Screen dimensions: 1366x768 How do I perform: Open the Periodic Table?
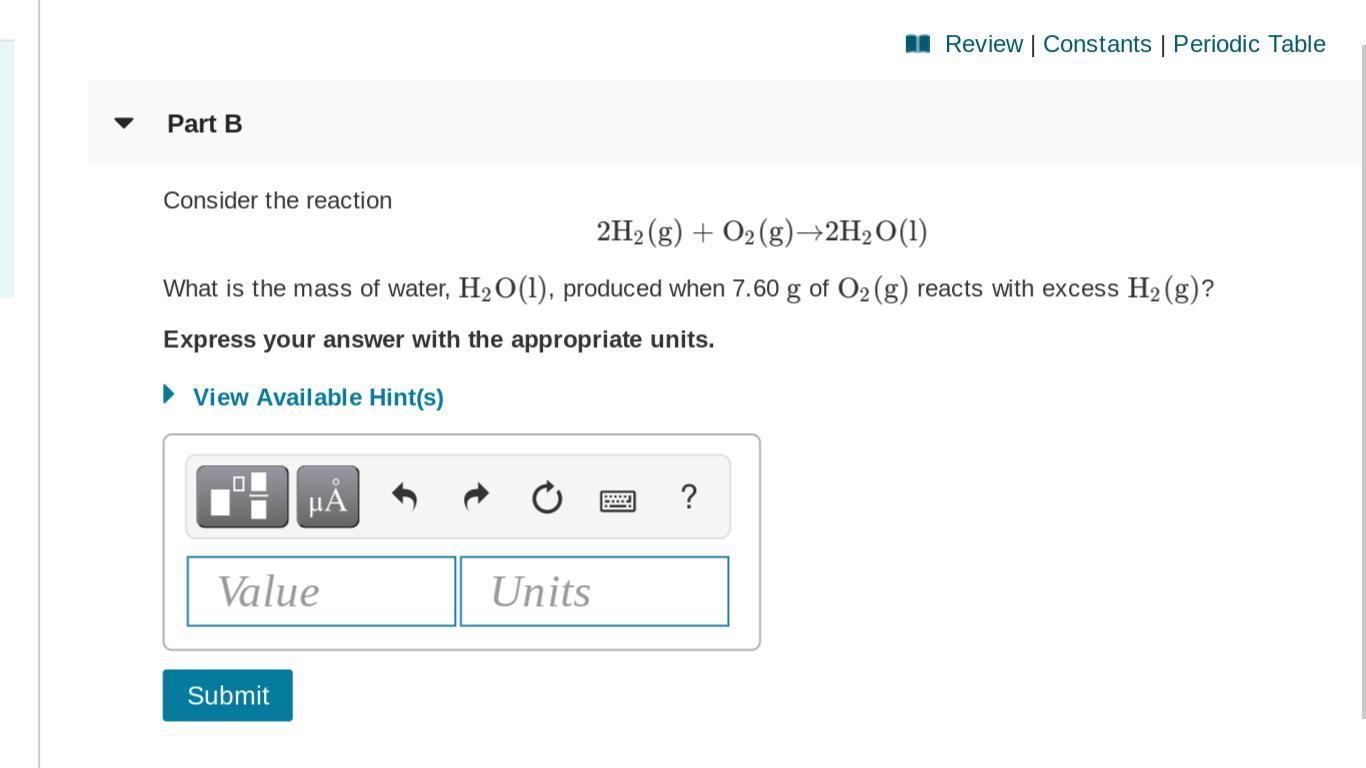click(x=1248, y=44)
